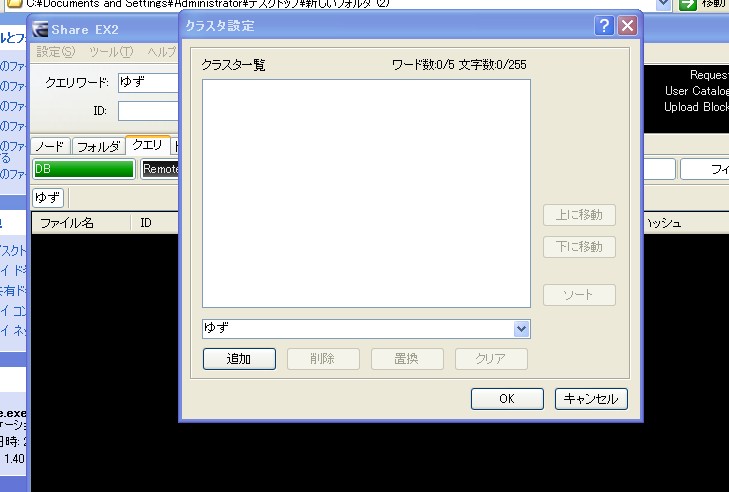The image size is (729, 492).
Task: Click the ゆず query button below DB
Action: tap(48, 198)
